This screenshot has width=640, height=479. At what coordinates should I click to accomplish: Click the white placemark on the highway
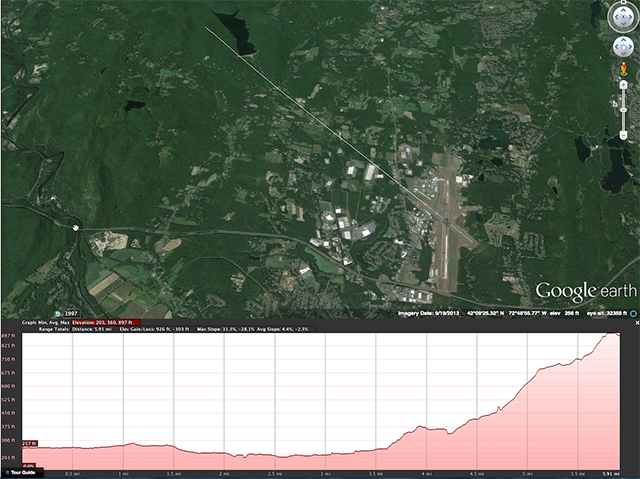(x=76, y=228)
